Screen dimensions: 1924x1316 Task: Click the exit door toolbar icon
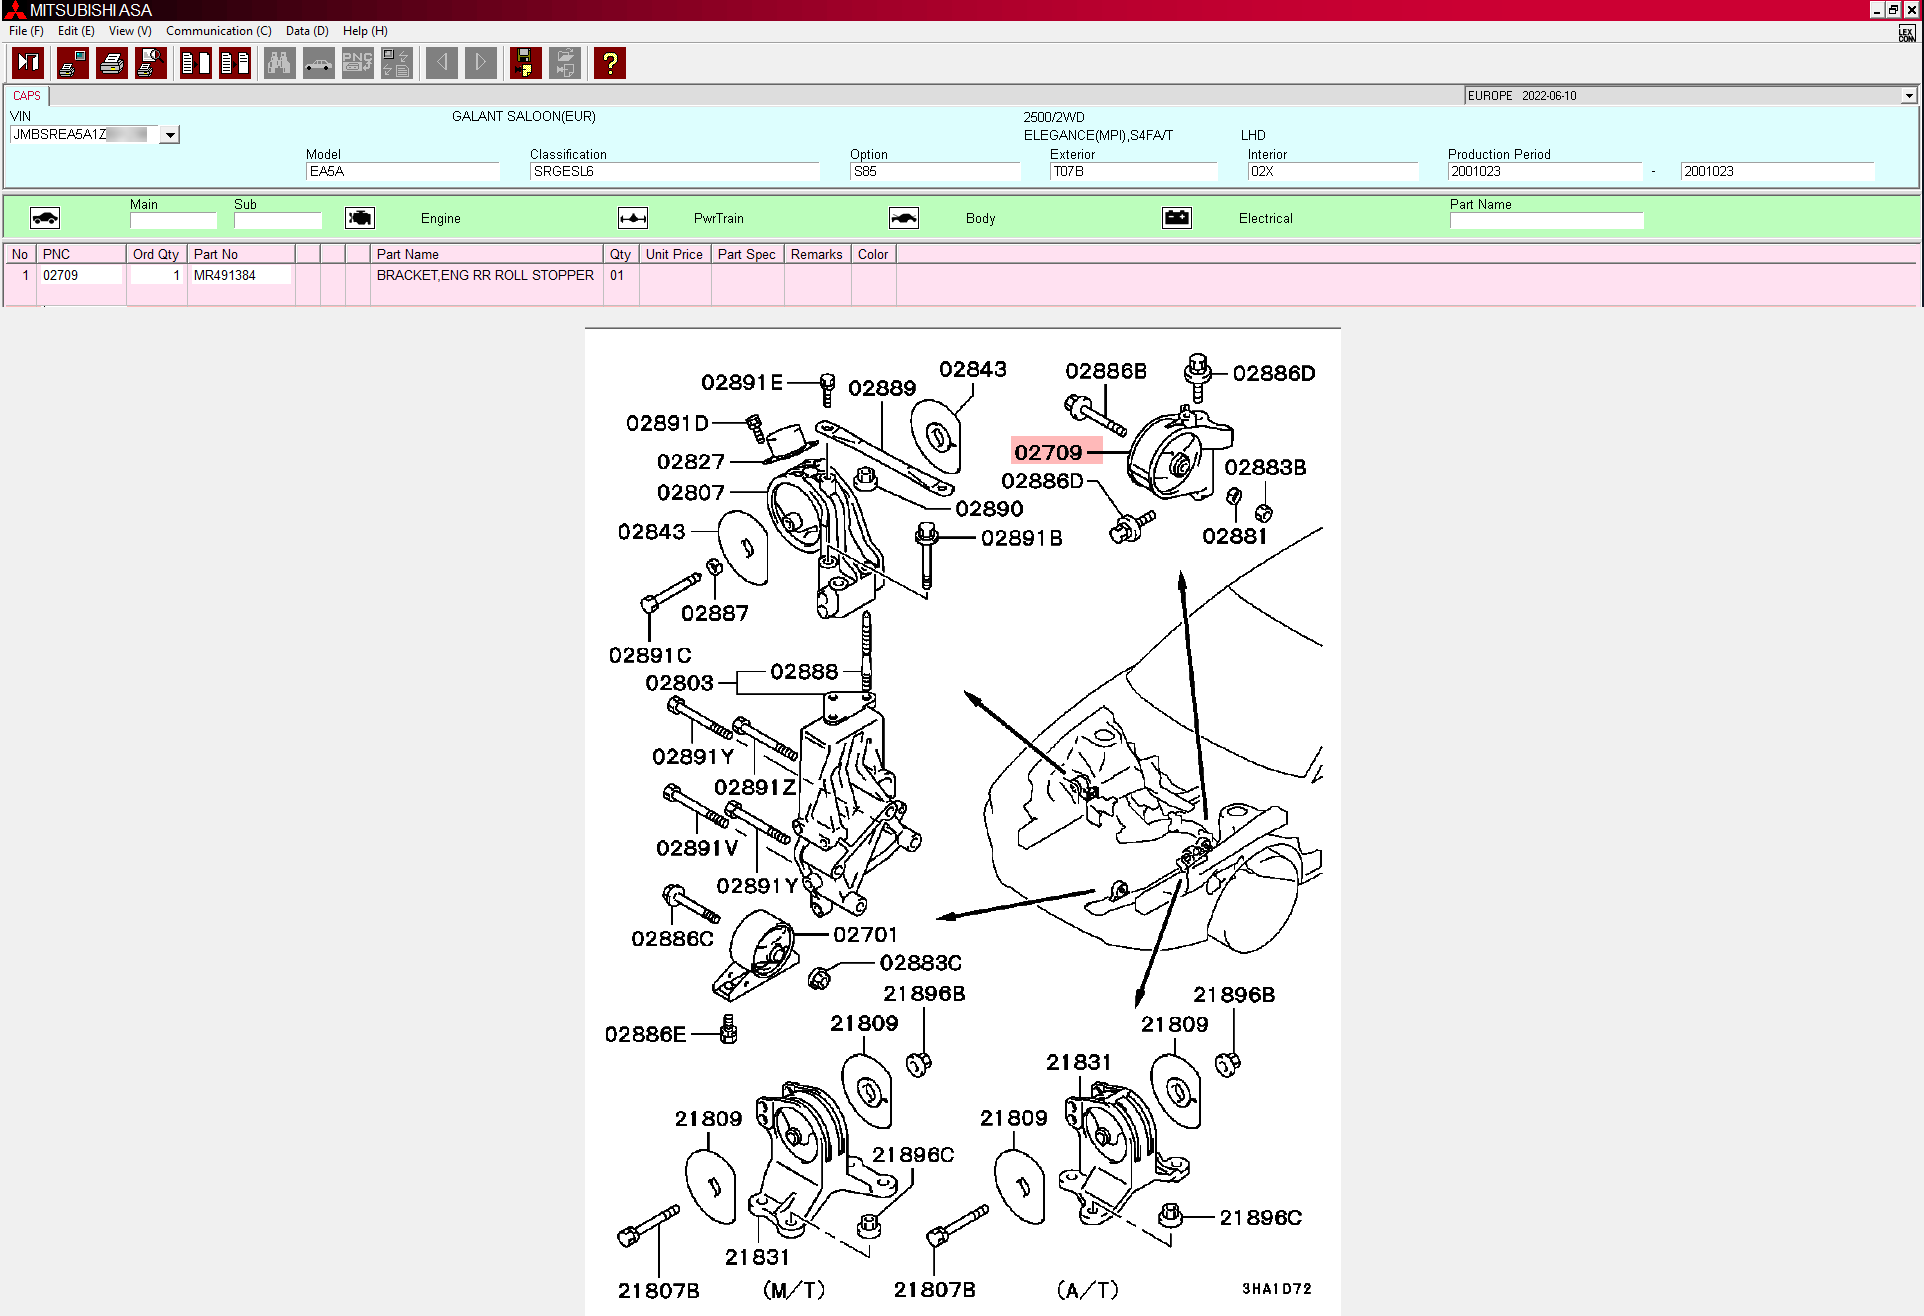[28, 63]
